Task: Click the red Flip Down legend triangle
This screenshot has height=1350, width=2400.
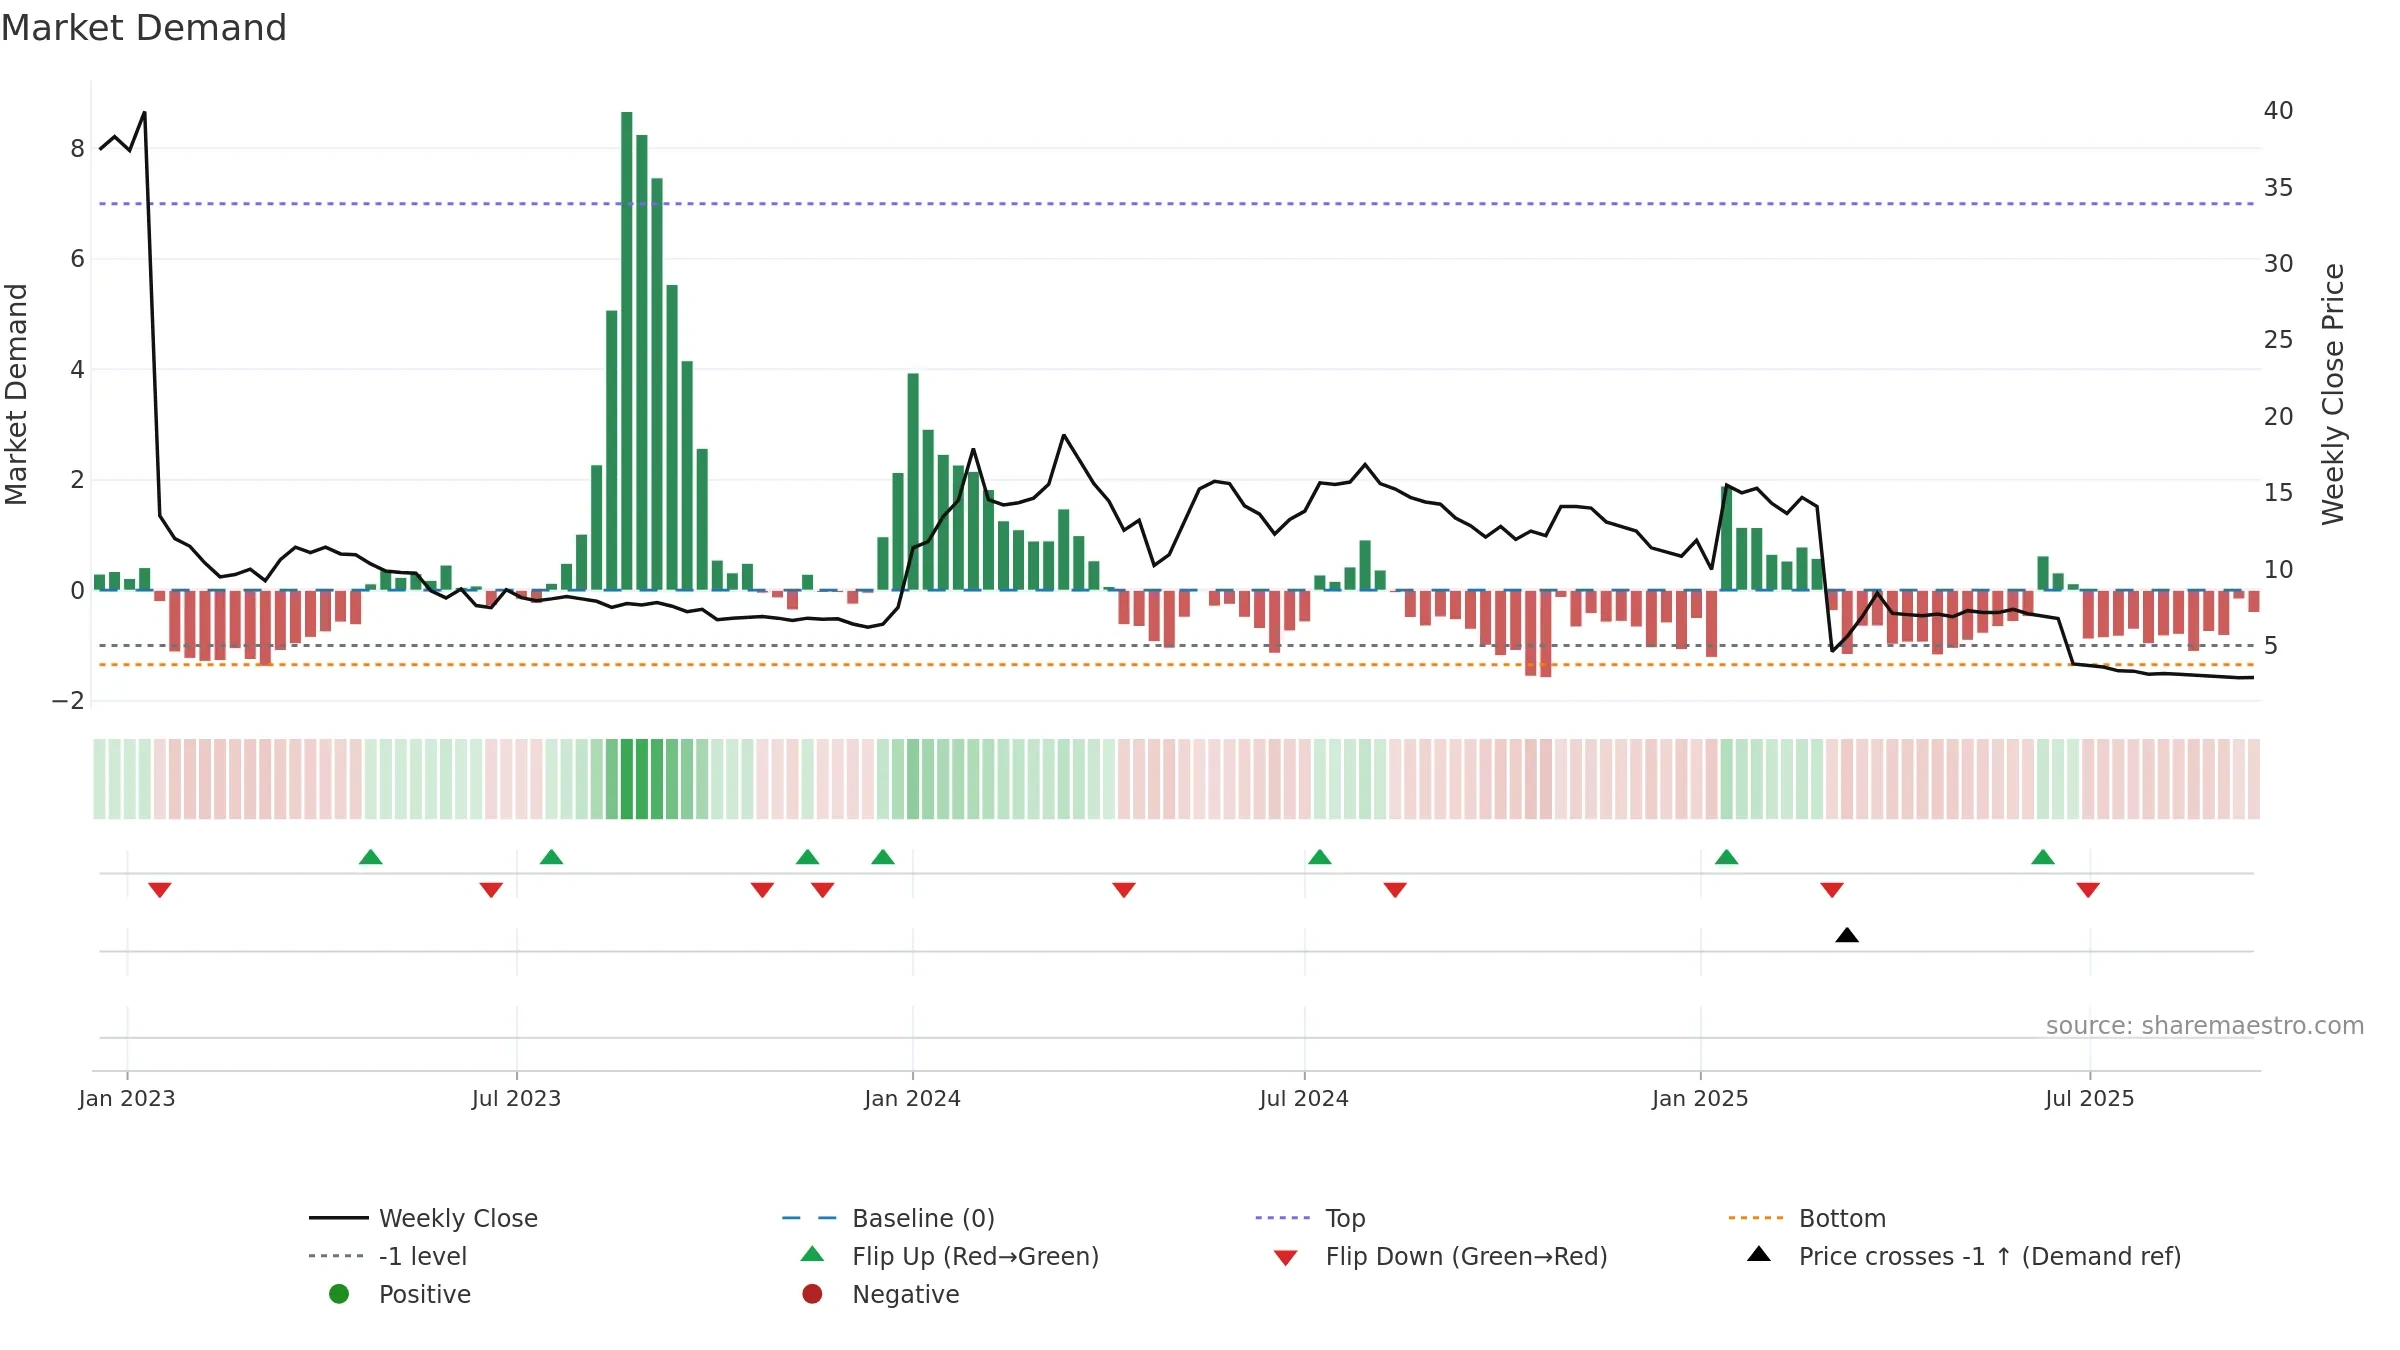Action: [x=1286, y=1258]
